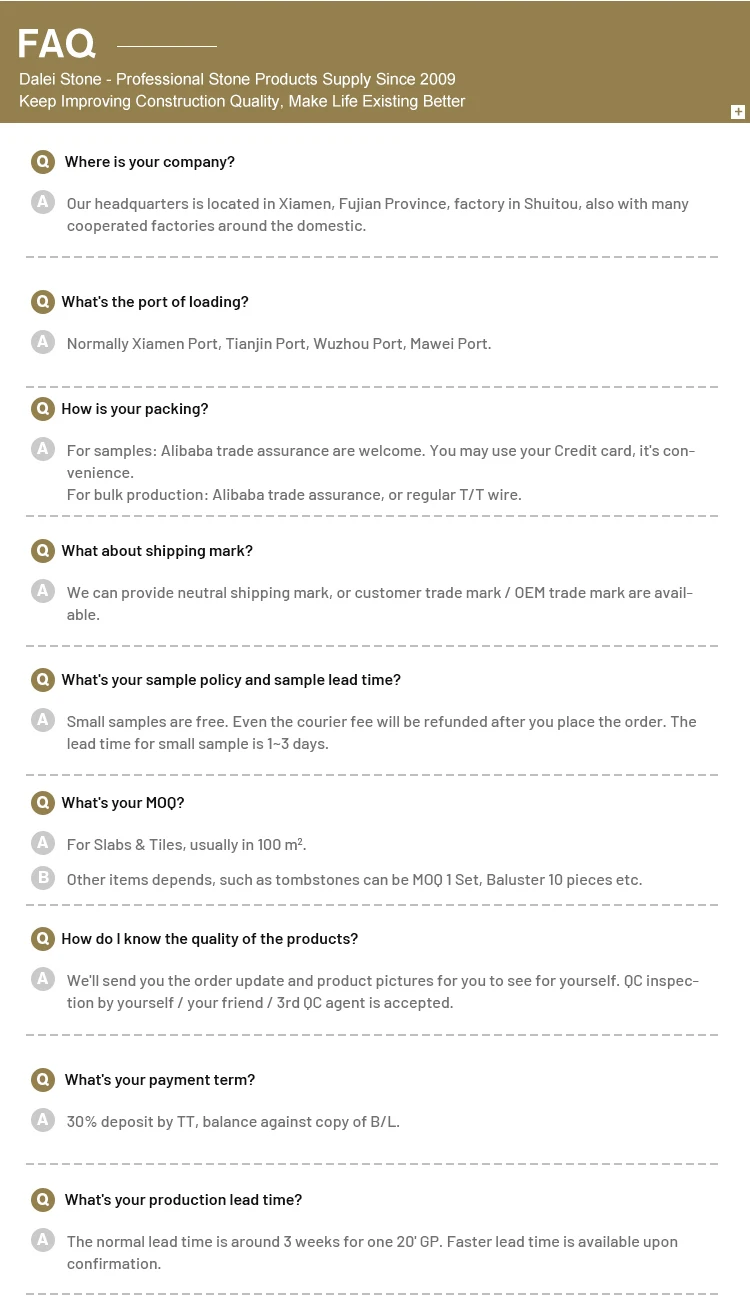Open the "What's the port of loading?" question
This screenshot has height=1298, width=750.
pyautogui.click(x=155, y=302)
